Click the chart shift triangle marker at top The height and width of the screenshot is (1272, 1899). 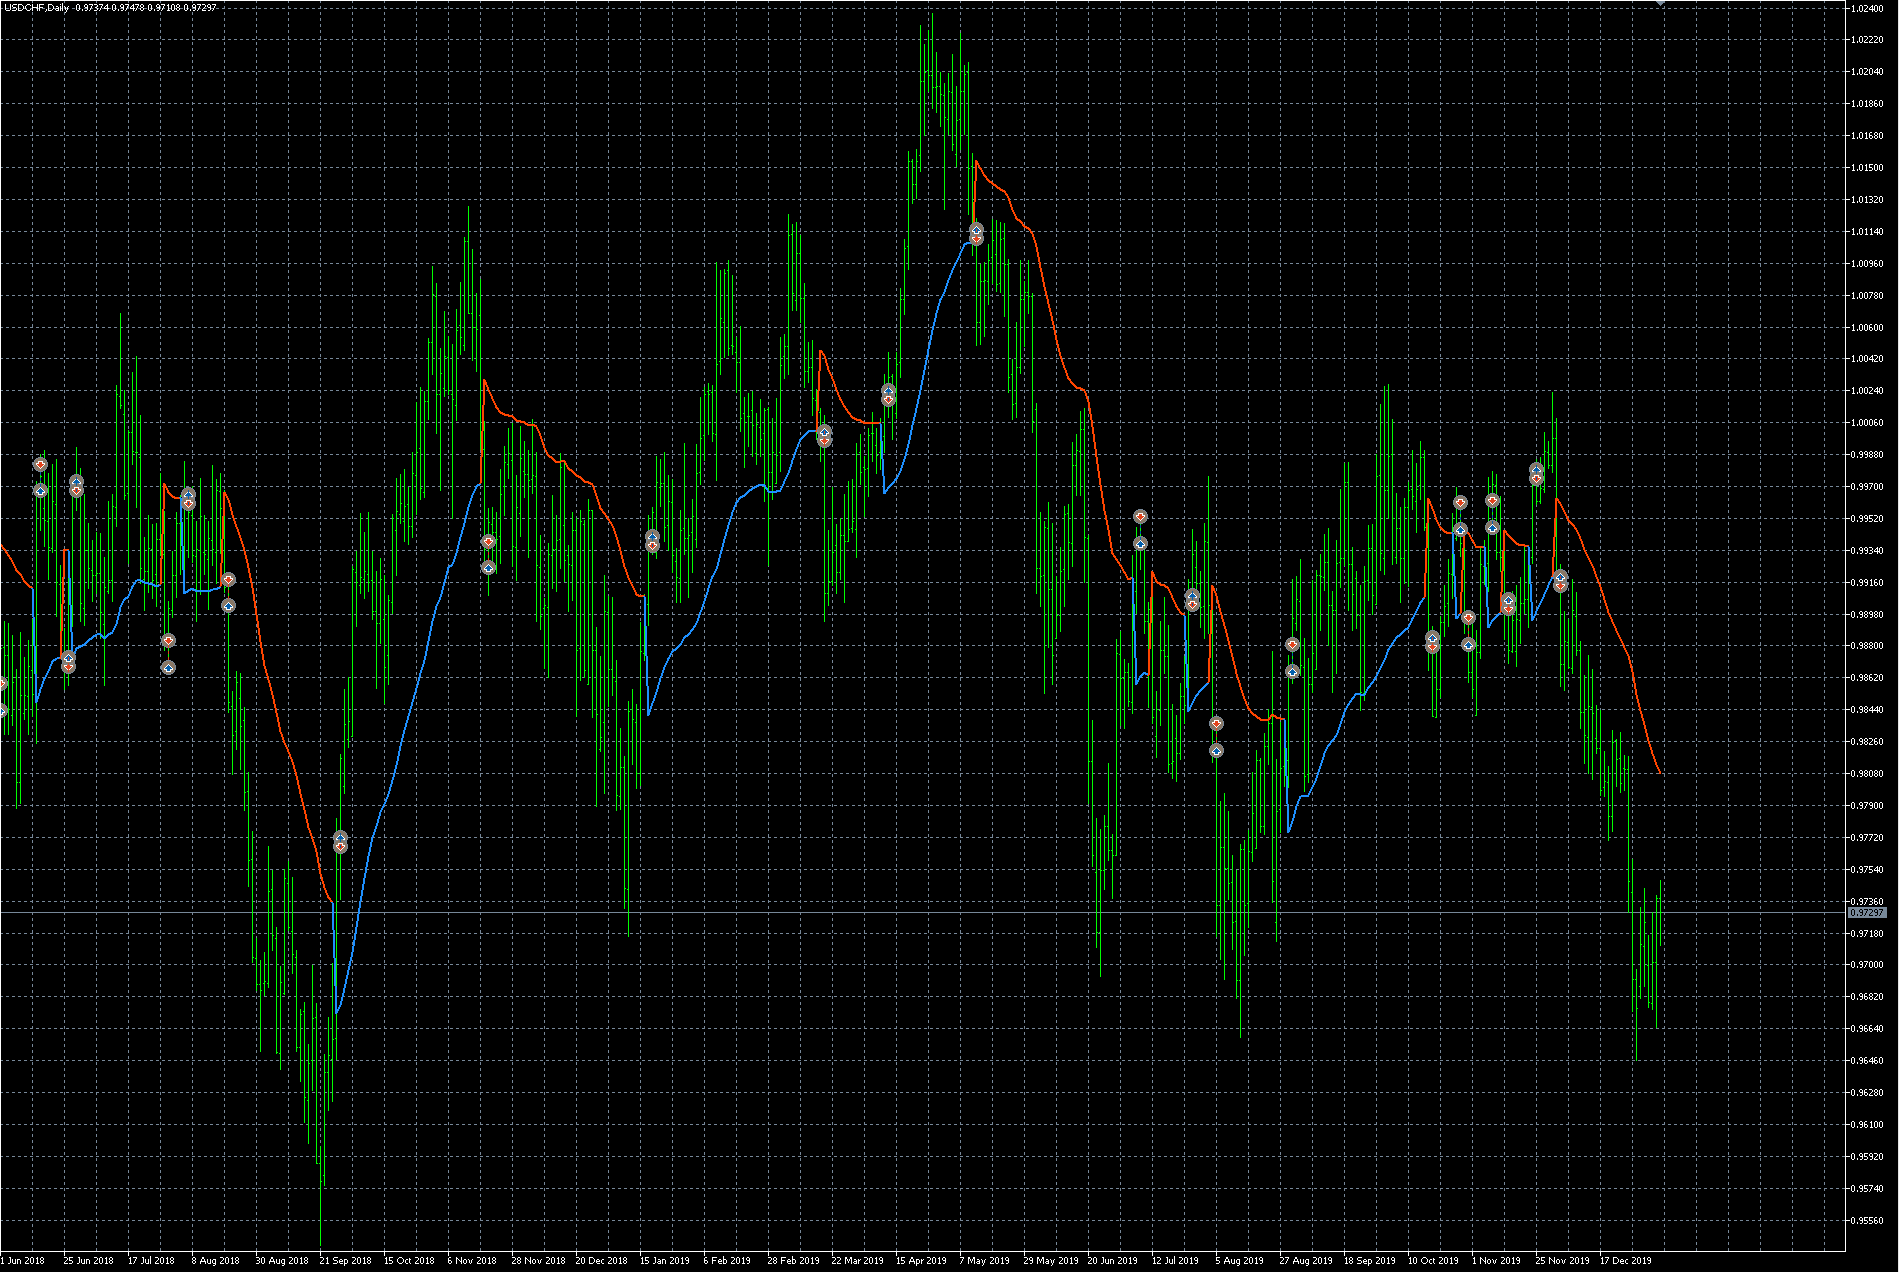coord(1660,3)
